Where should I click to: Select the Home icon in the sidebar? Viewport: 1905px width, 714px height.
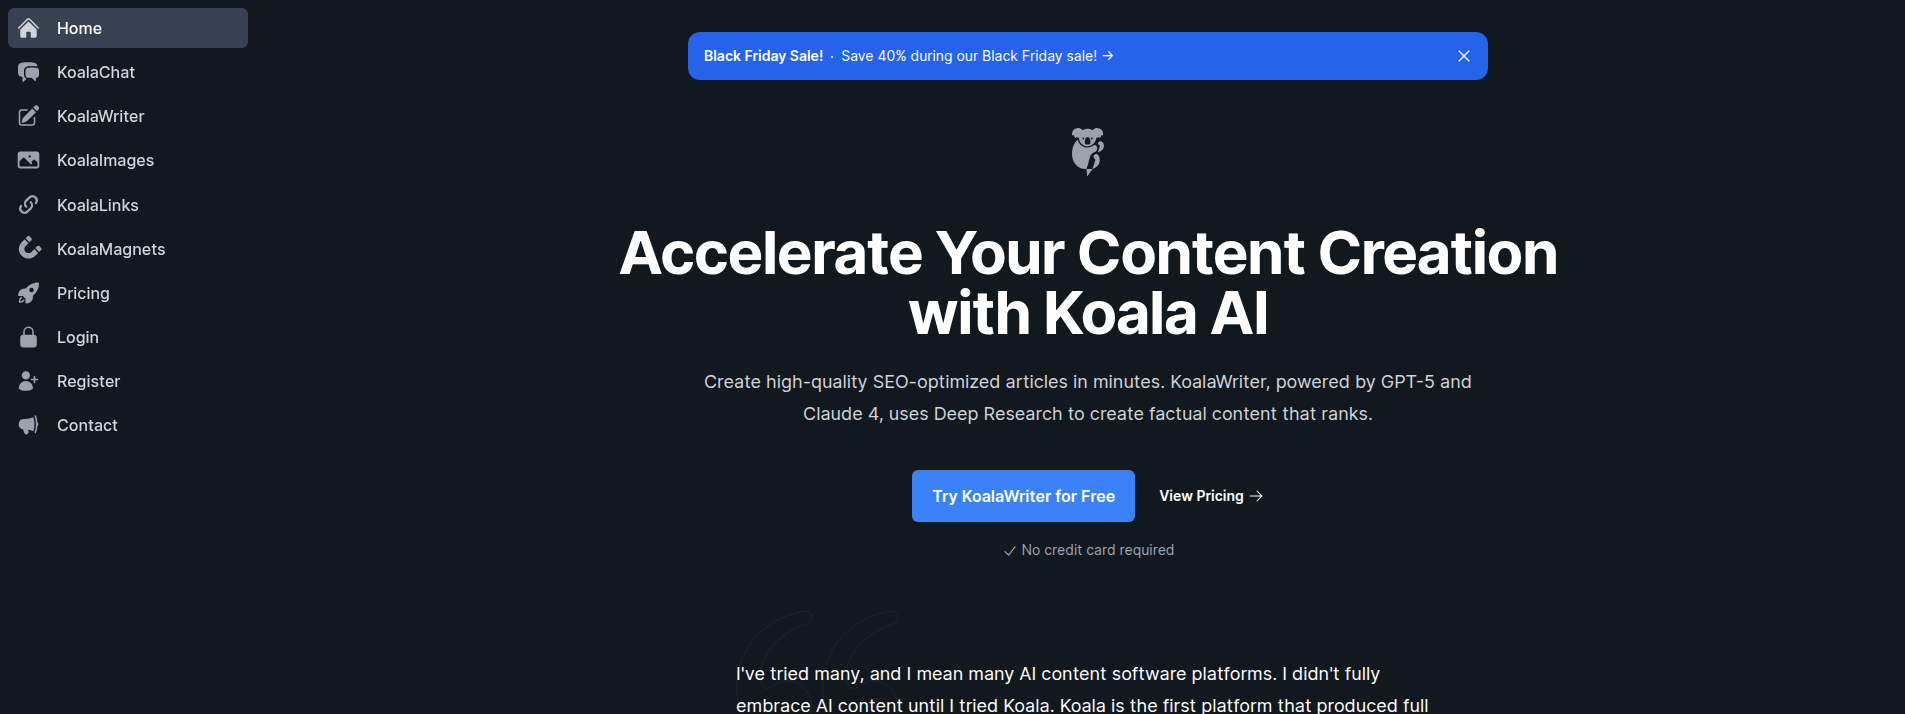pyautogui.click(x=28, y=28)
